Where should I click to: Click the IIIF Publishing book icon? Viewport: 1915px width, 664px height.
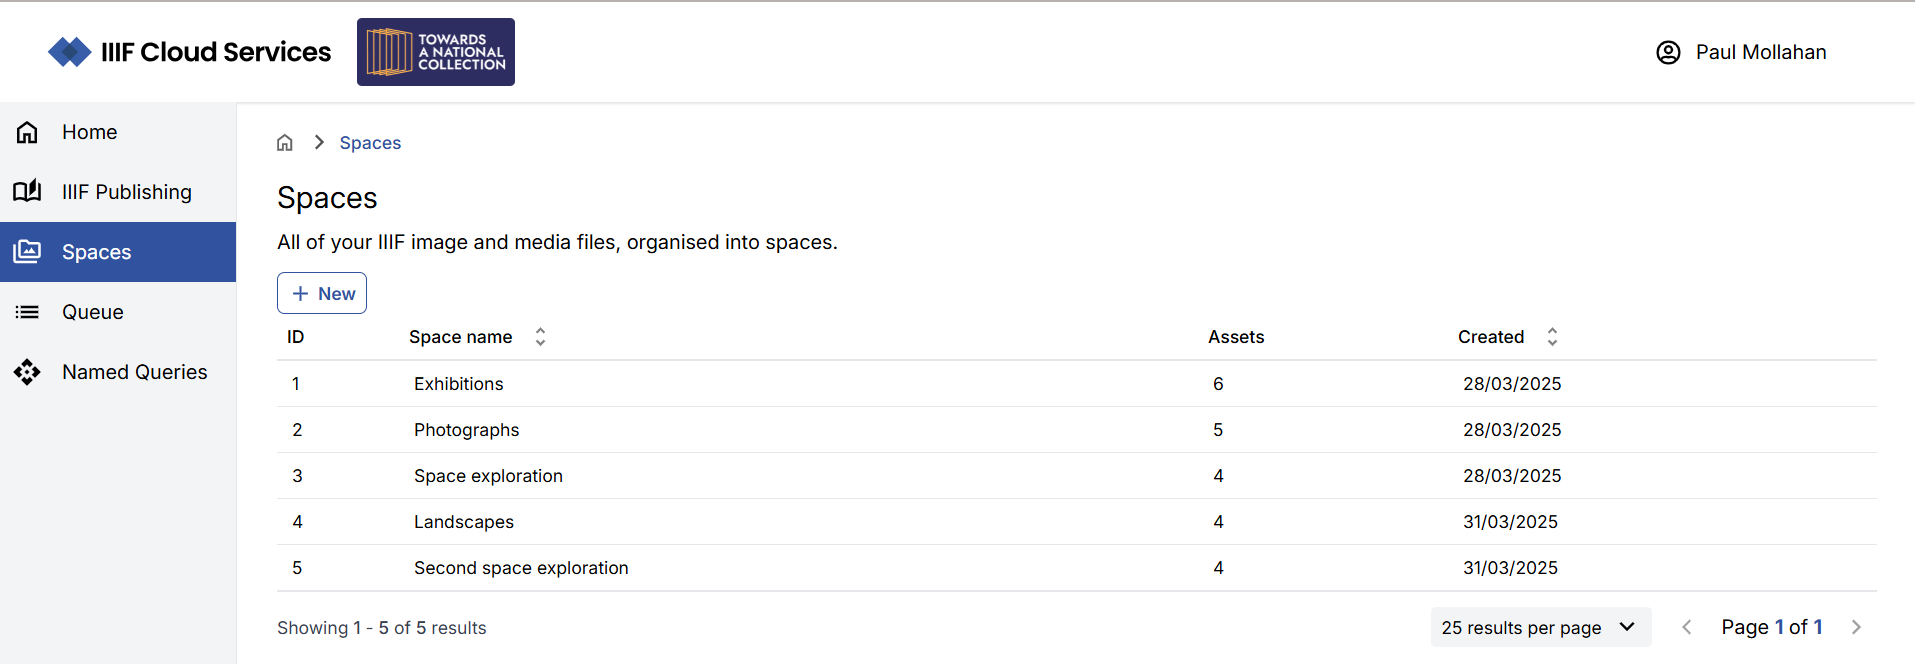pyautogui.click(x=26, y=191)
